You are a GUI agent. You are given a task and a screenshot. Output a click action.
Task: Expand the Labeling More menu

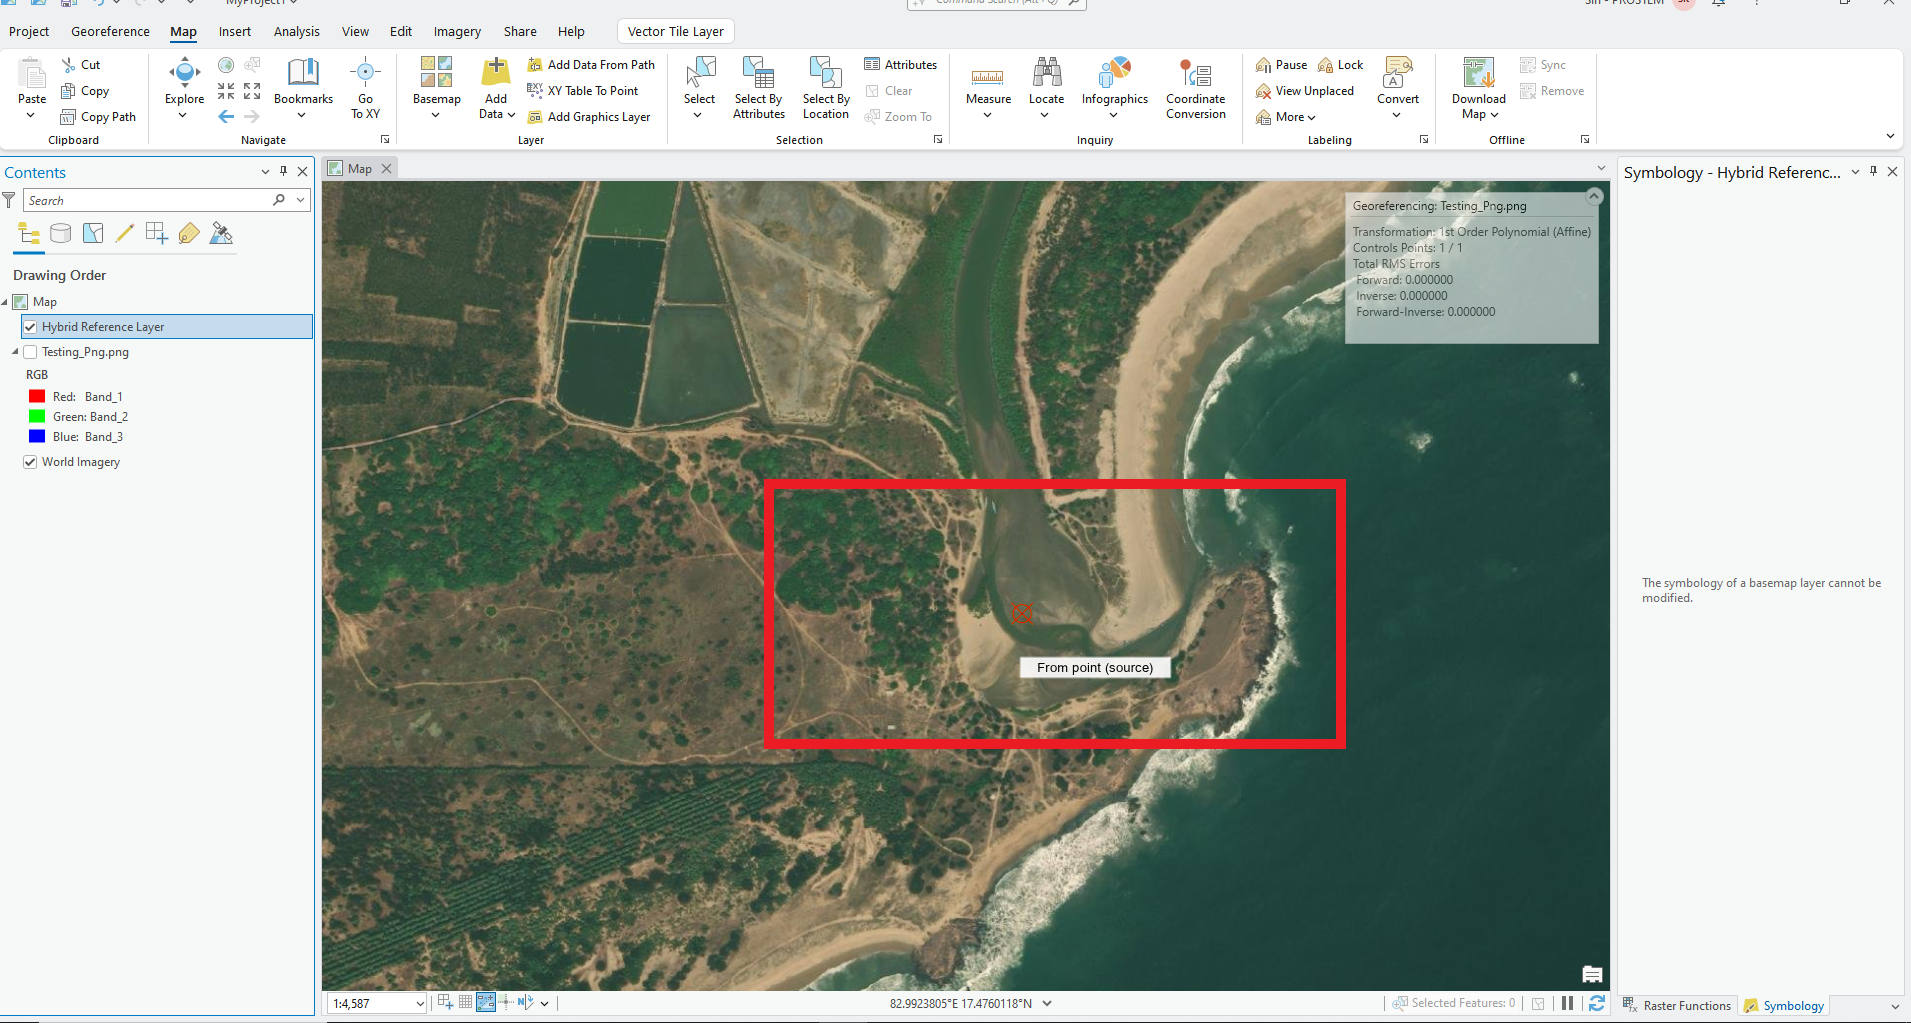coord(1286,117)
